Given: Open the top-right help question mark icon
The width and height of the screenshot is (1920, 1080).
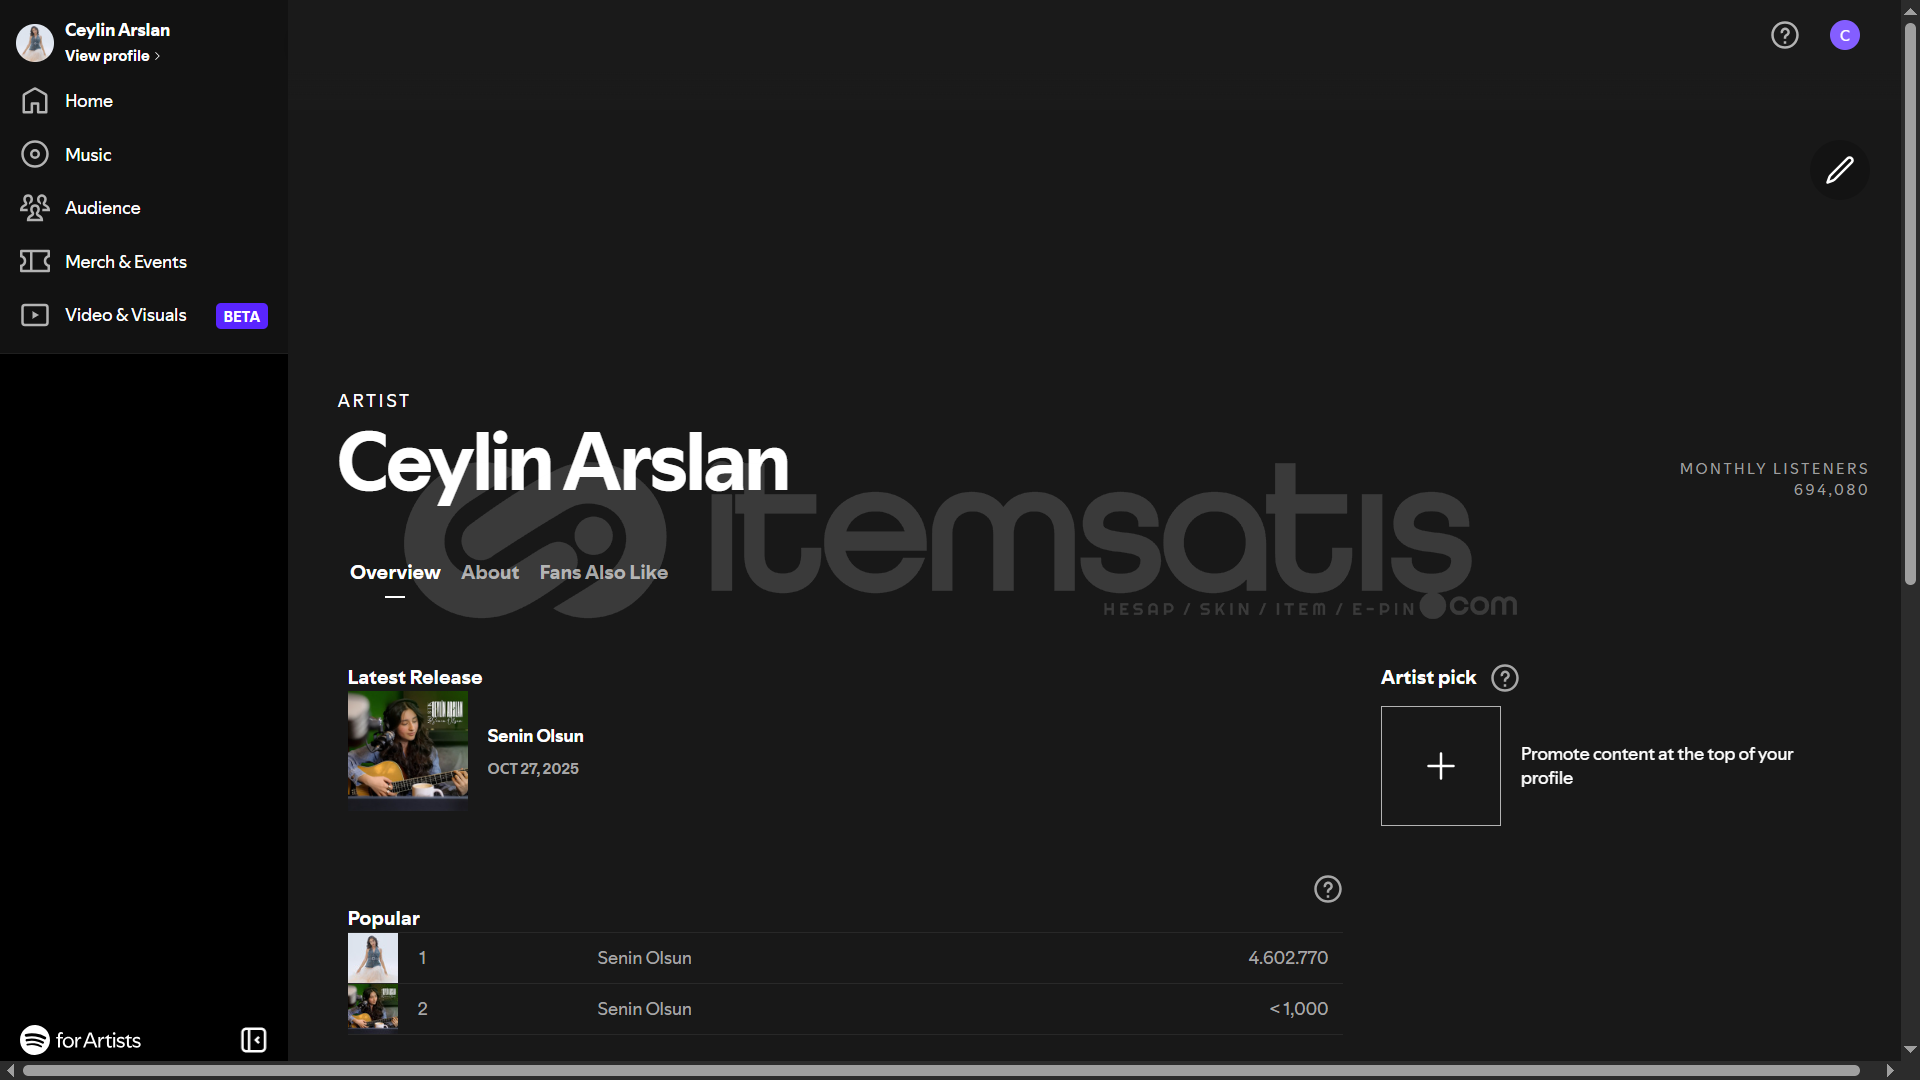Looking at the screenshot, I should (x=1784, y=35).
